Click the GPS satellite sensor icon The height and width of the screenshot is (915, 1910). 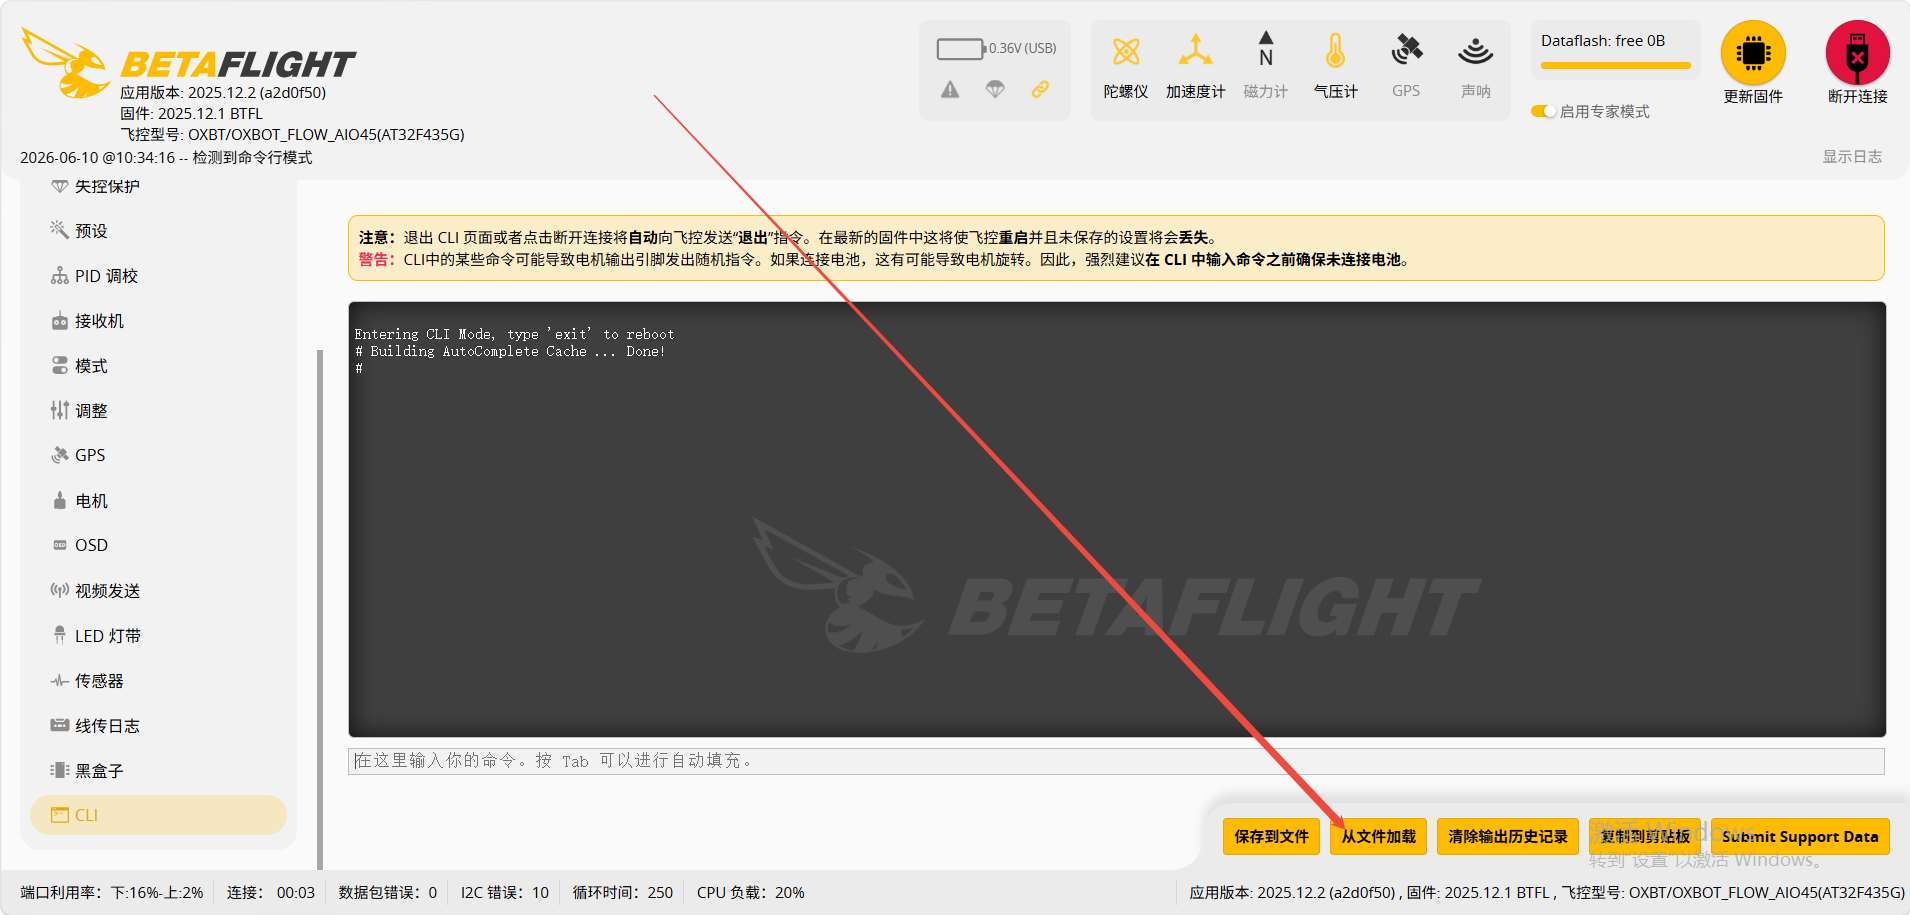[x=1406, y=51]
